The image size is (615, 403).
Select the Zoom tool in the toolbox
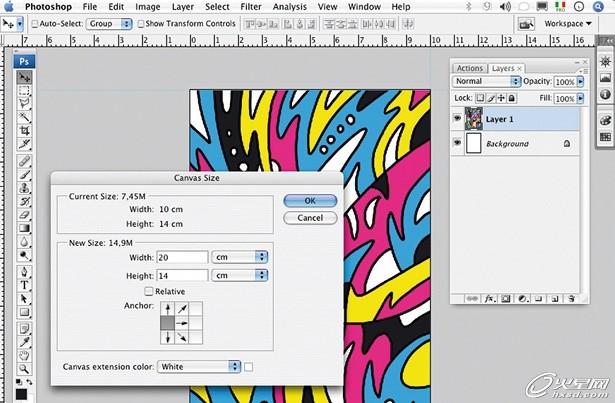point(24,369)
